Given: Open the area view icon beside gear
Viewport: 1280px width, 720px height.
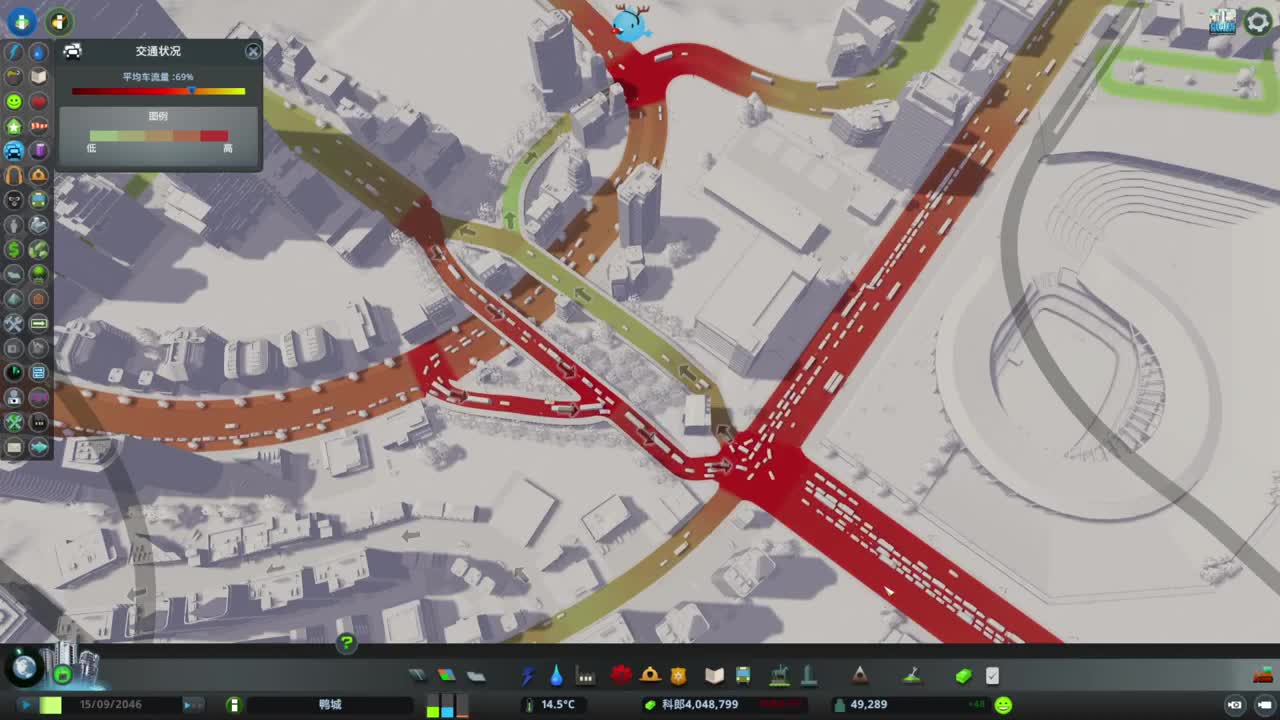Looking at the screenshot, I should (1222, 22).
